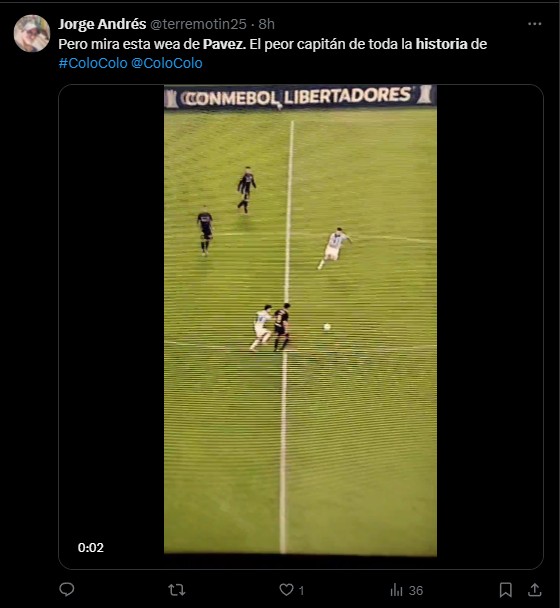
Task: View analytics via the bar chart icon
Action: tap(396, 590)
